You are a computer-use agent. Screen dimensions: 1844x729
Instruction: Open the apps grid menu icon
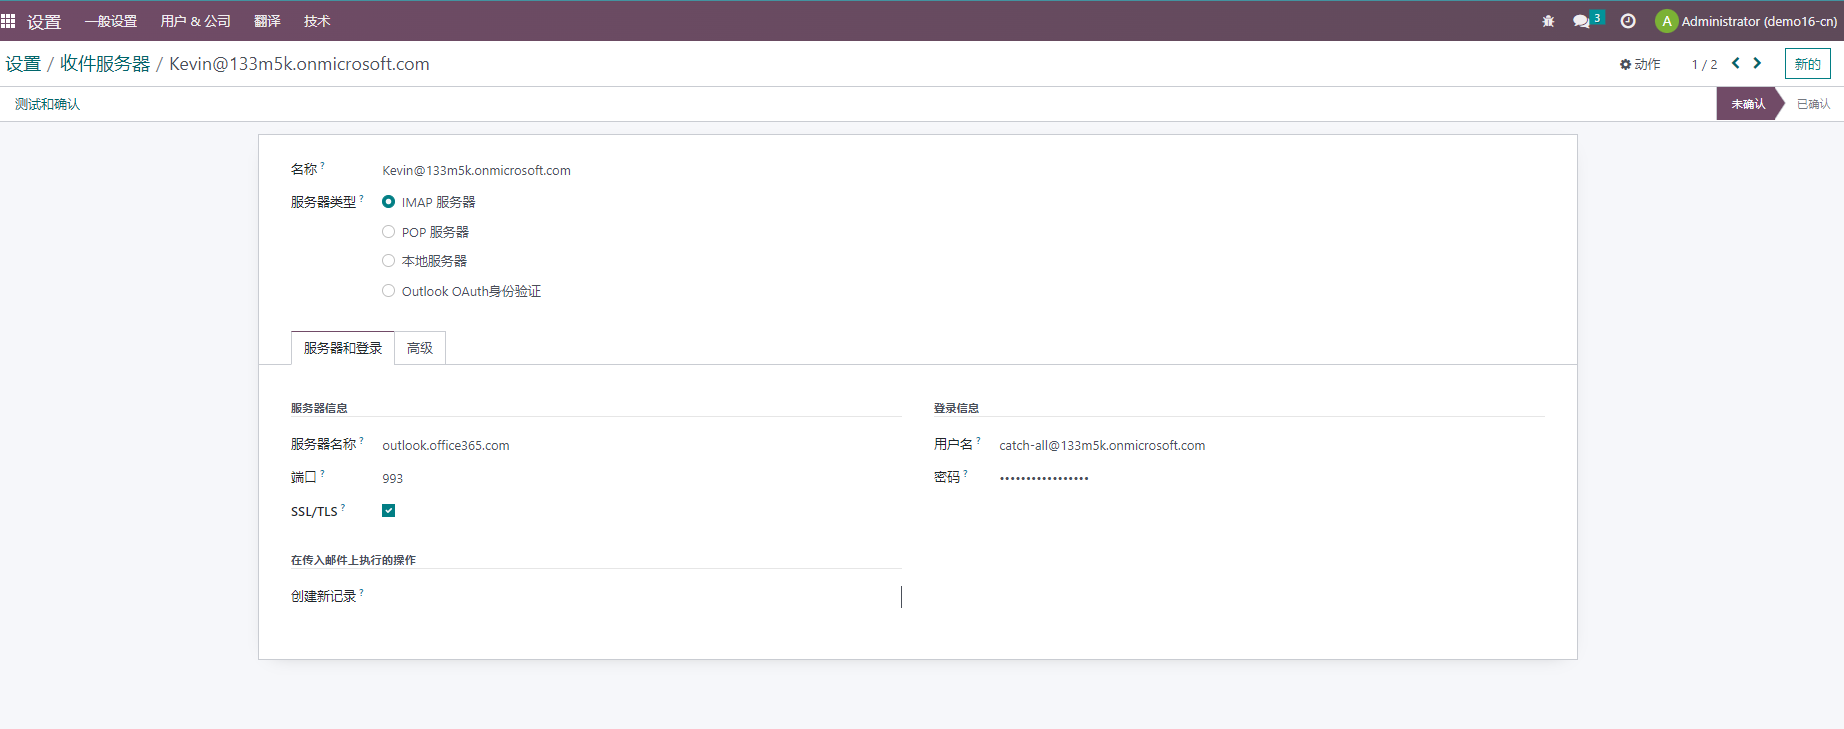(x=8, y=21)
